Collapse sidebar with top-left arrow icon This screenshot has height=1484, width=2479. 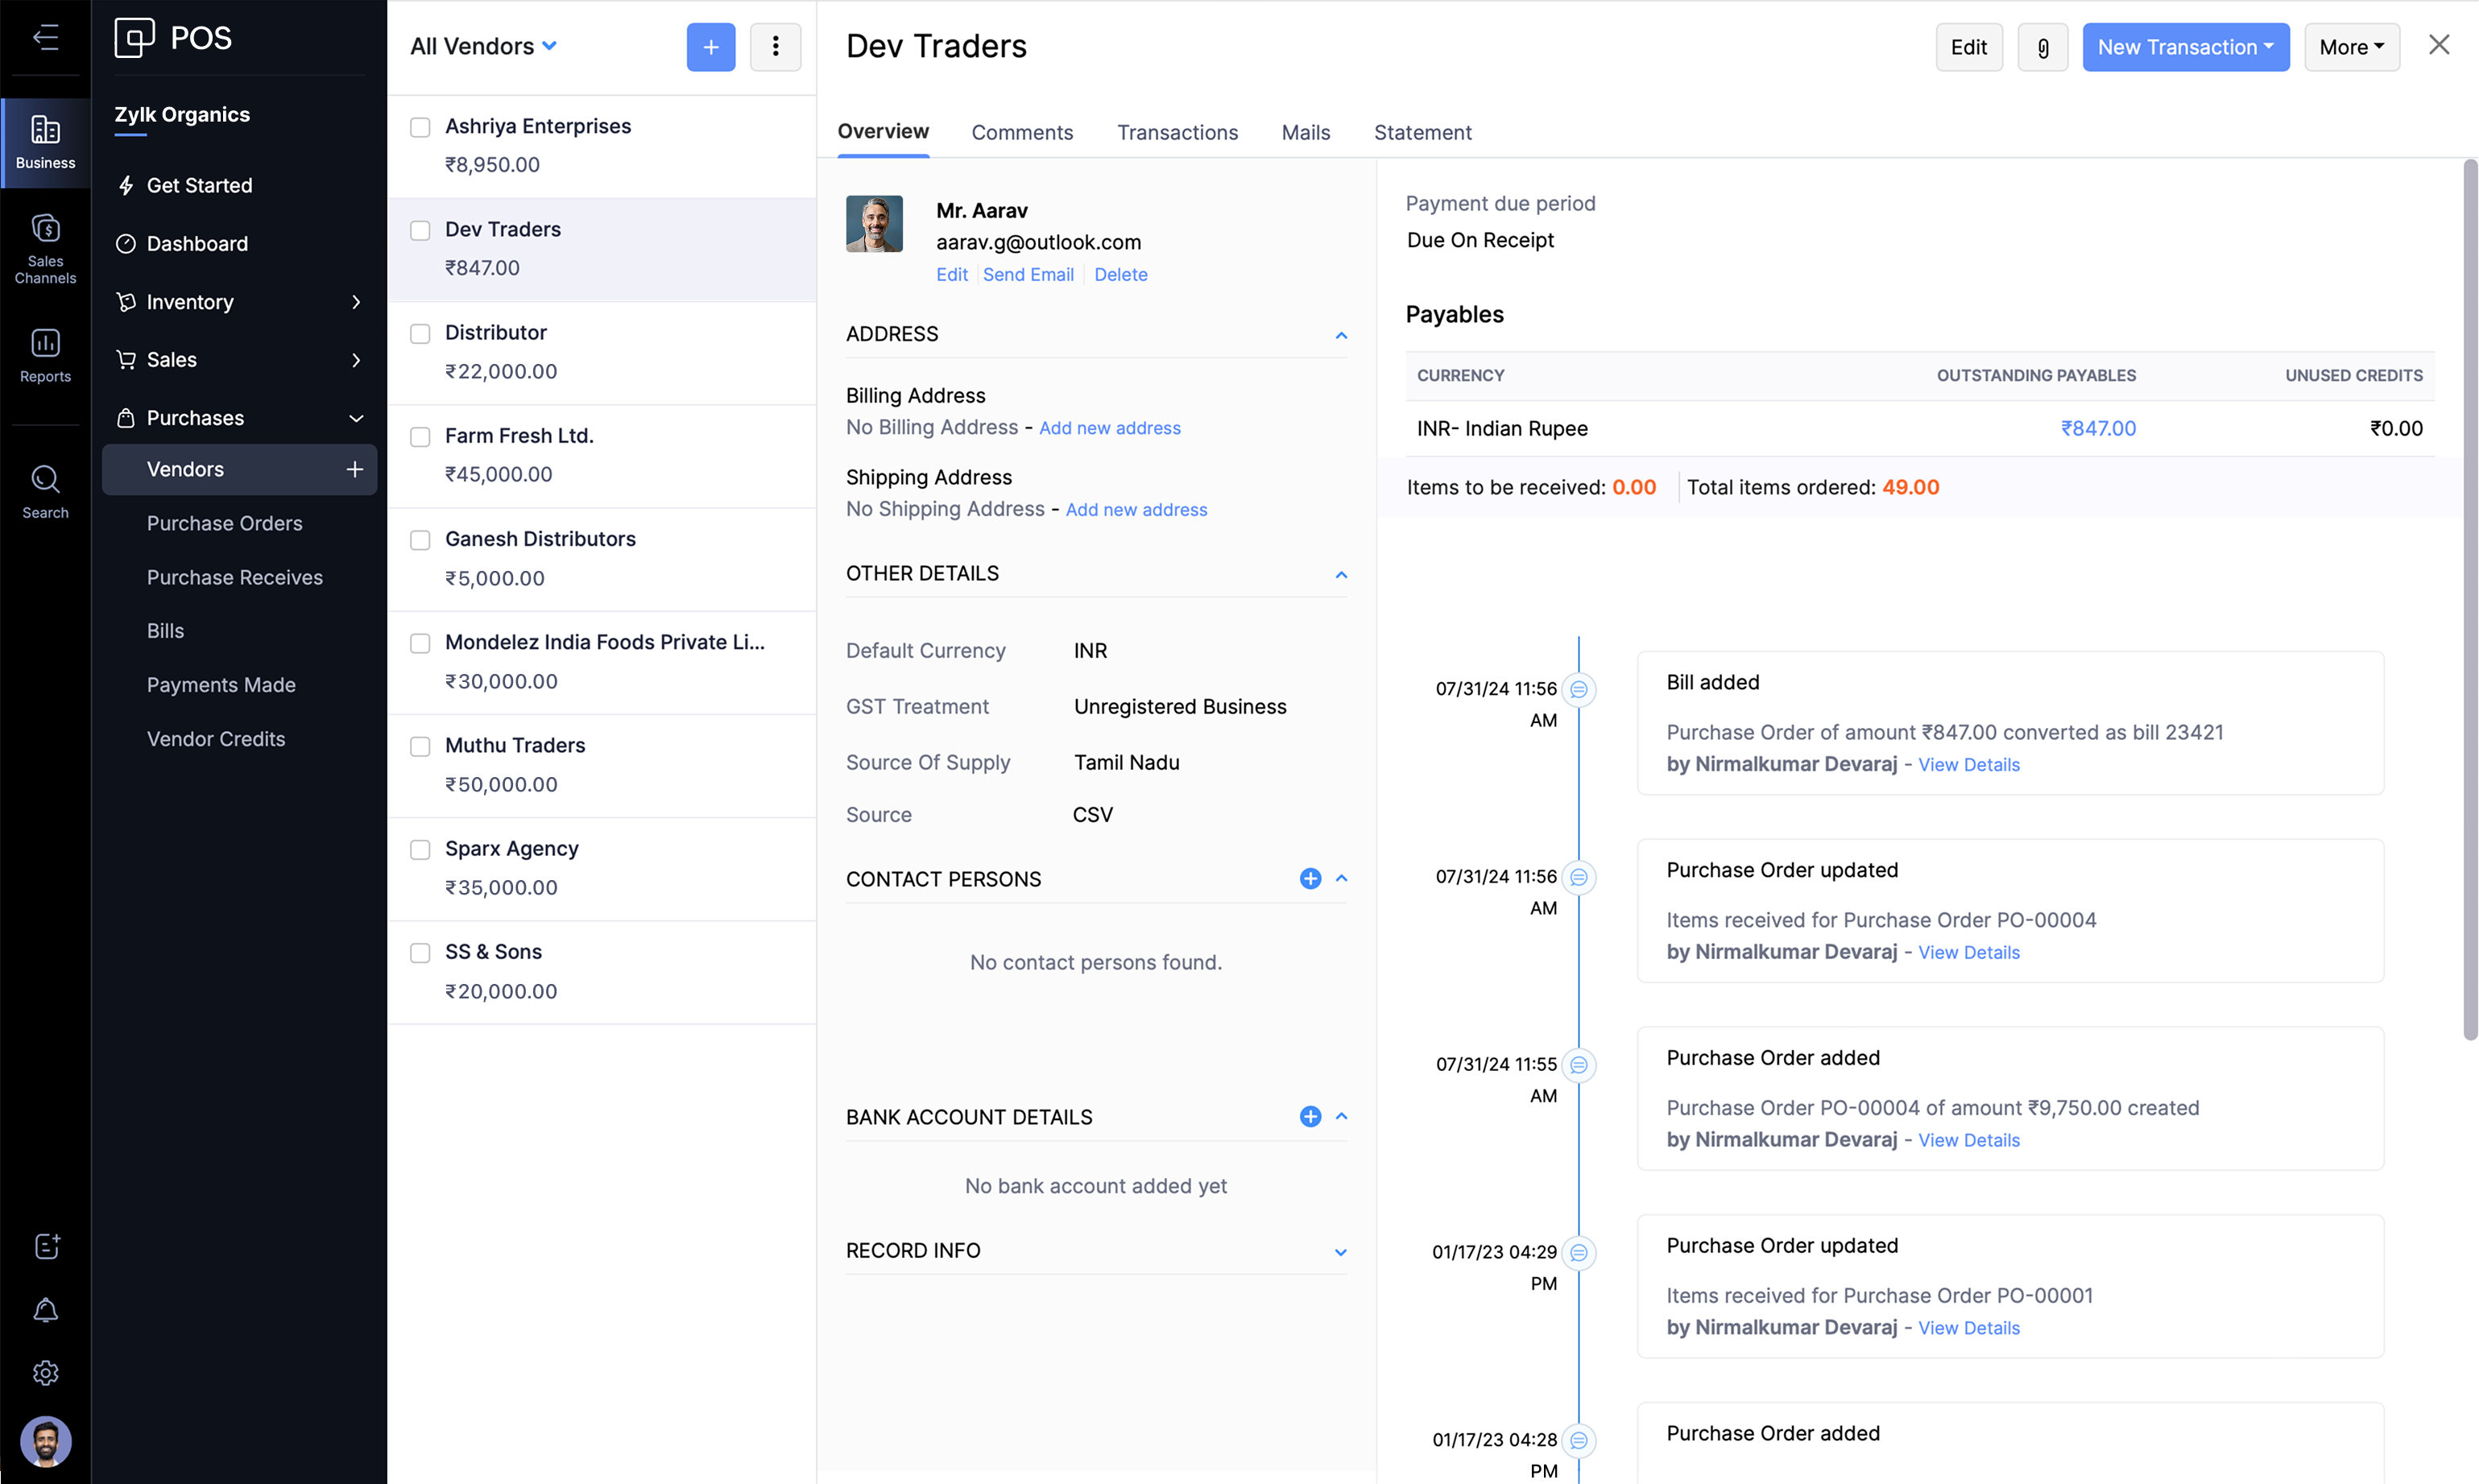(x=45, y=38)
